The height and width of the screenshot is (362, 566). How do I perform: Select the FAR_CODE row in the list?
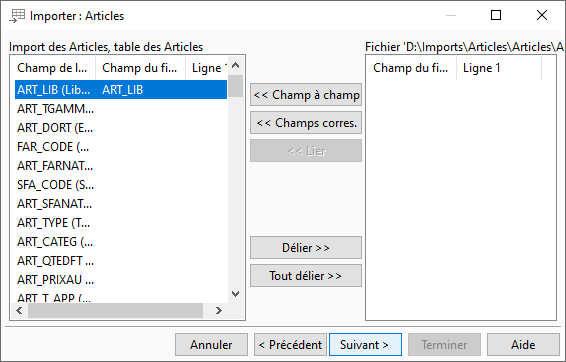121,147
